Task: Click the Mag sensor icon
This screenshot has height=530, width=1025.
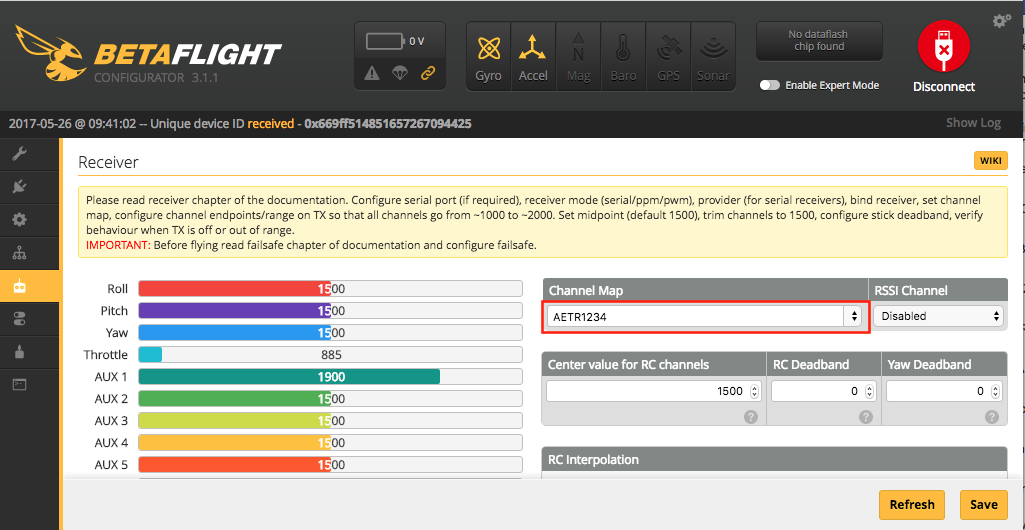Action: [x=579, y=56]
